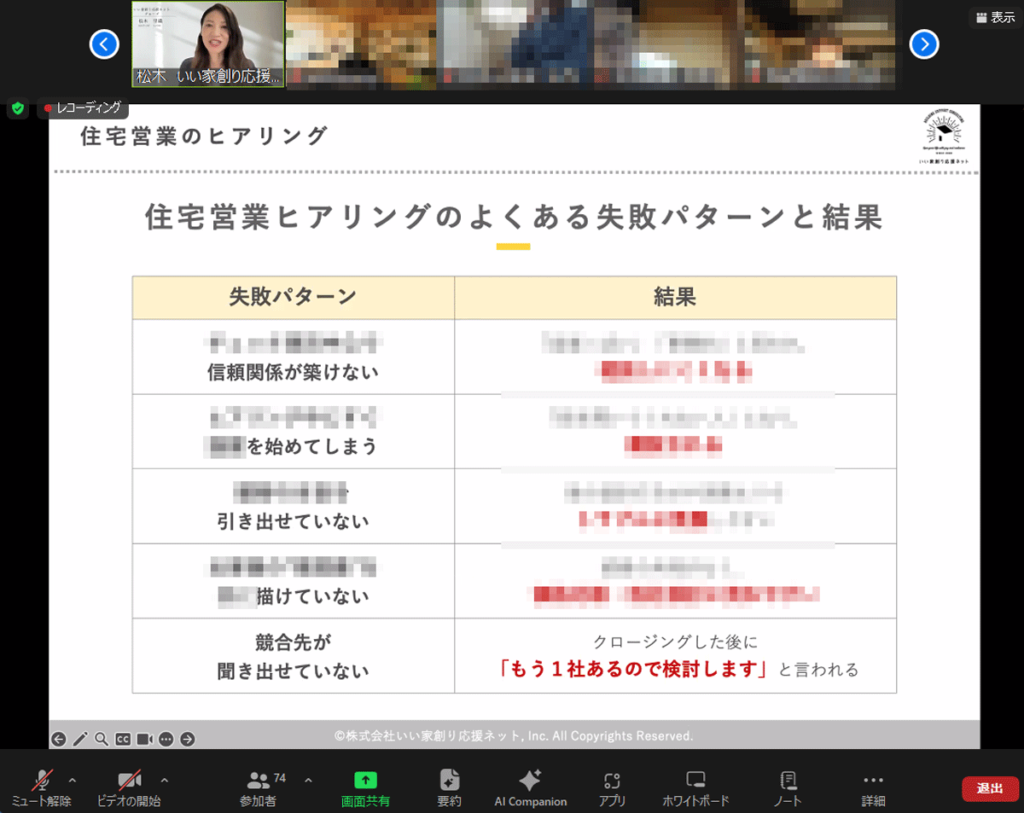Turn on camera with ビデオの開始

click(x=128, y=788)
